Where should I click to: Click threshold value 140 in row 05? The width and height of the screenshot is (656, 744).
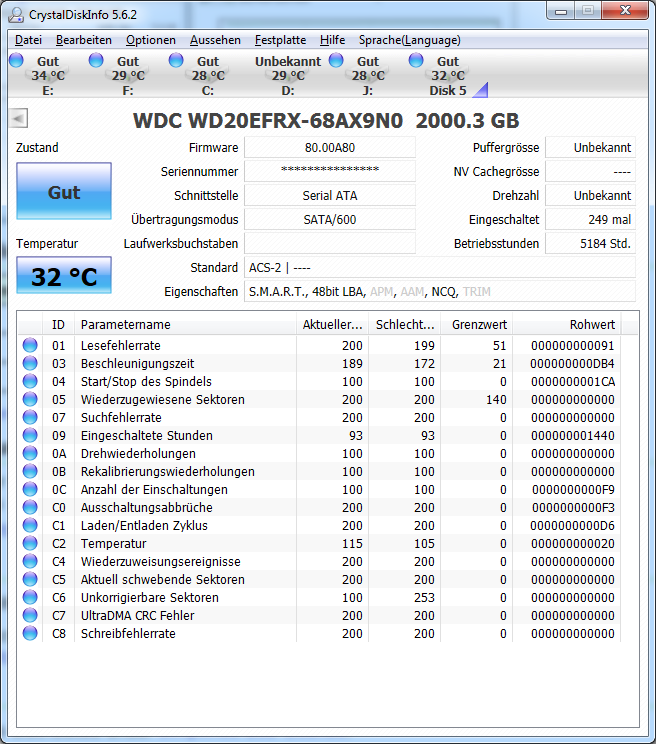pyautogui.click(x=496, y=400)
